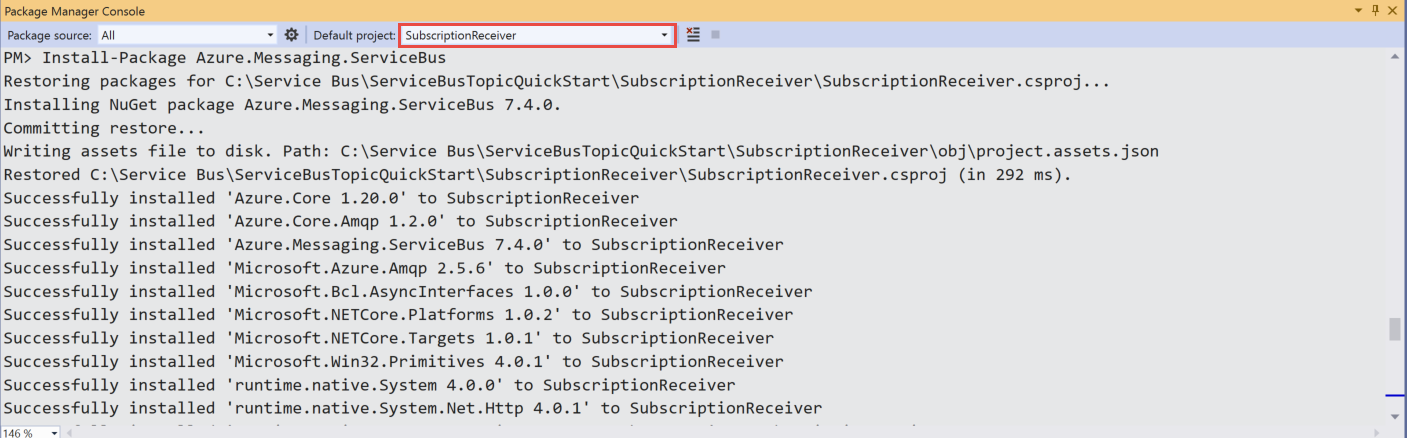This screenshot has height=438, width=1407.
Task: Close the Package Manager Console panel
Action: [1393, 10]
